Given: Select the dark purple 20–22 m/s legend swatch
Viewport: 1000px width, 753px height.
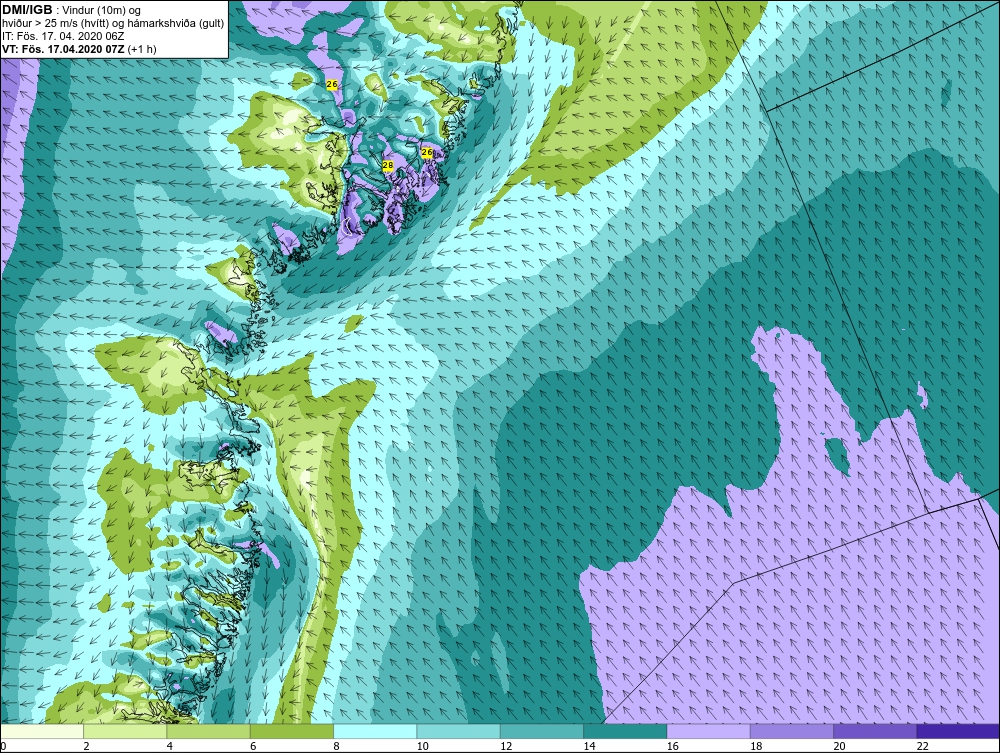Looking at the screenshot, I should tap(874, 731).
